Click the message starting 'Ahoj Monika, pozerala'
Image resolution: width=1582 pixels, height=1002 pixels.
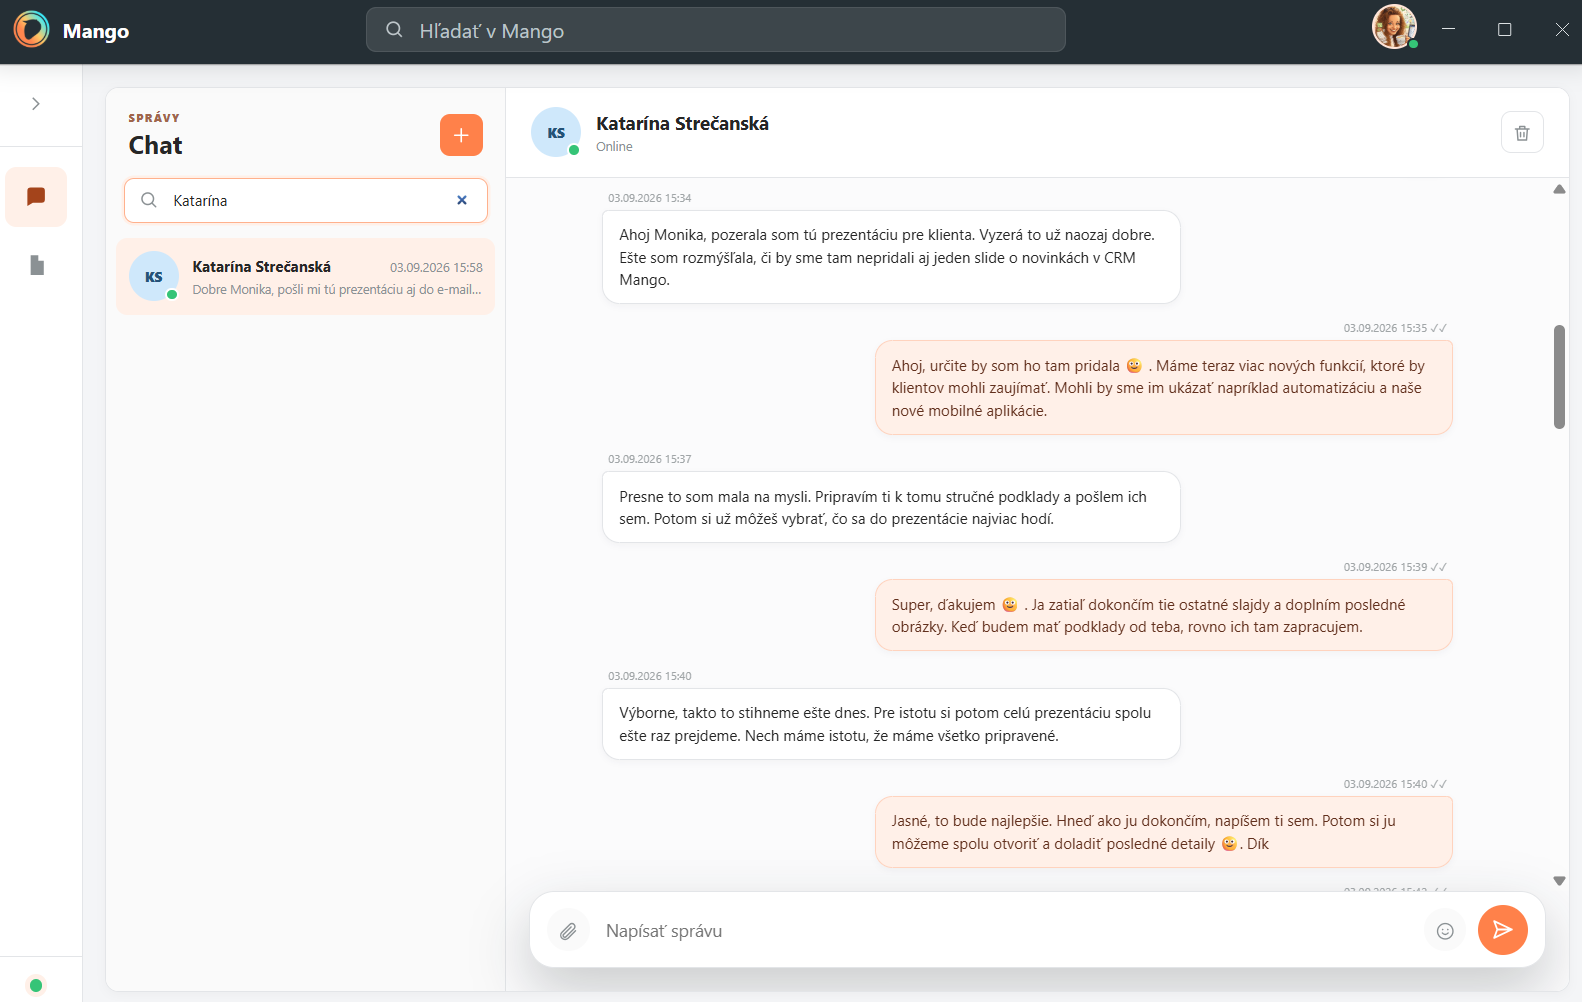click(891, 257)
